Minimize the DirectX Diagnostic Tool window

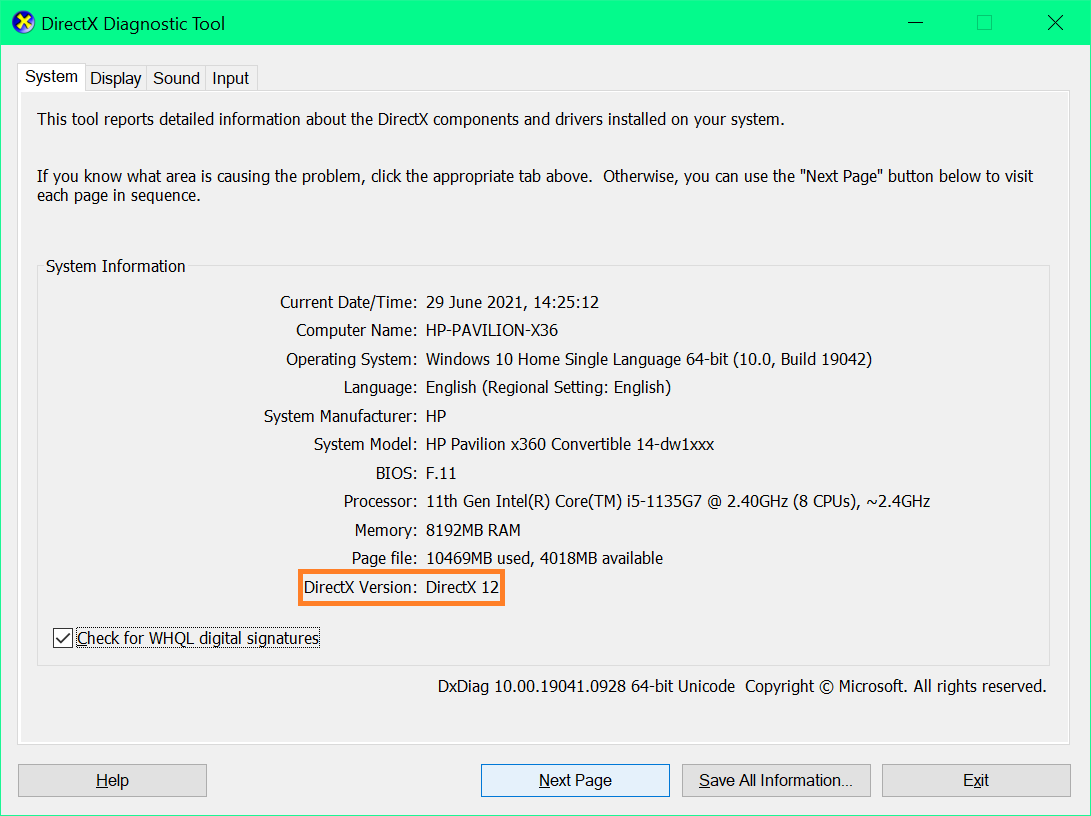click(x=916, y=23)
